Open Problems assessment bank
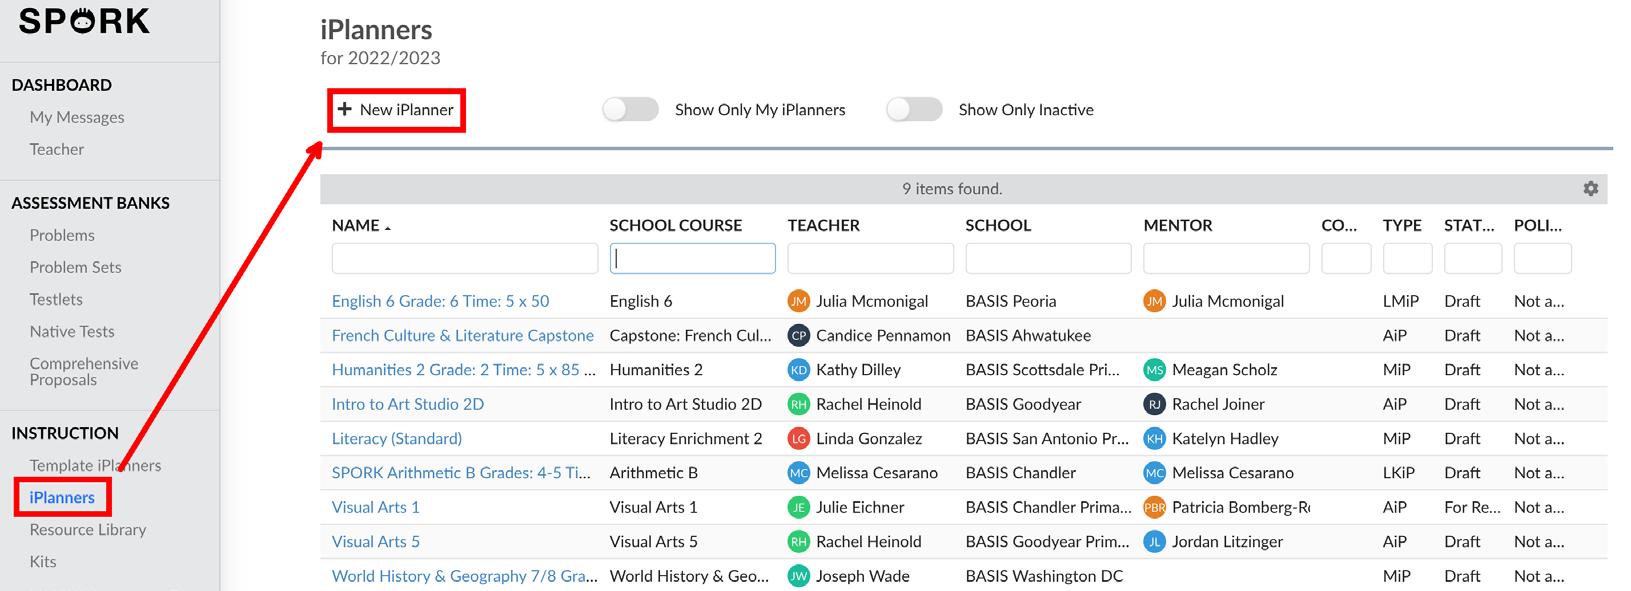The image size is (1631, 591). pyautogui.click(x=62, y=235)
